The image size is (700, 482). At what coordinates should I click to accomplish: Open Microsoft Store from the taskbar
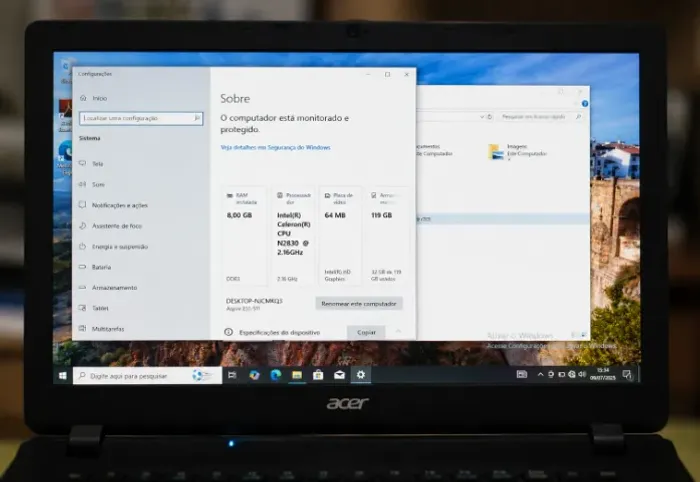318,375
